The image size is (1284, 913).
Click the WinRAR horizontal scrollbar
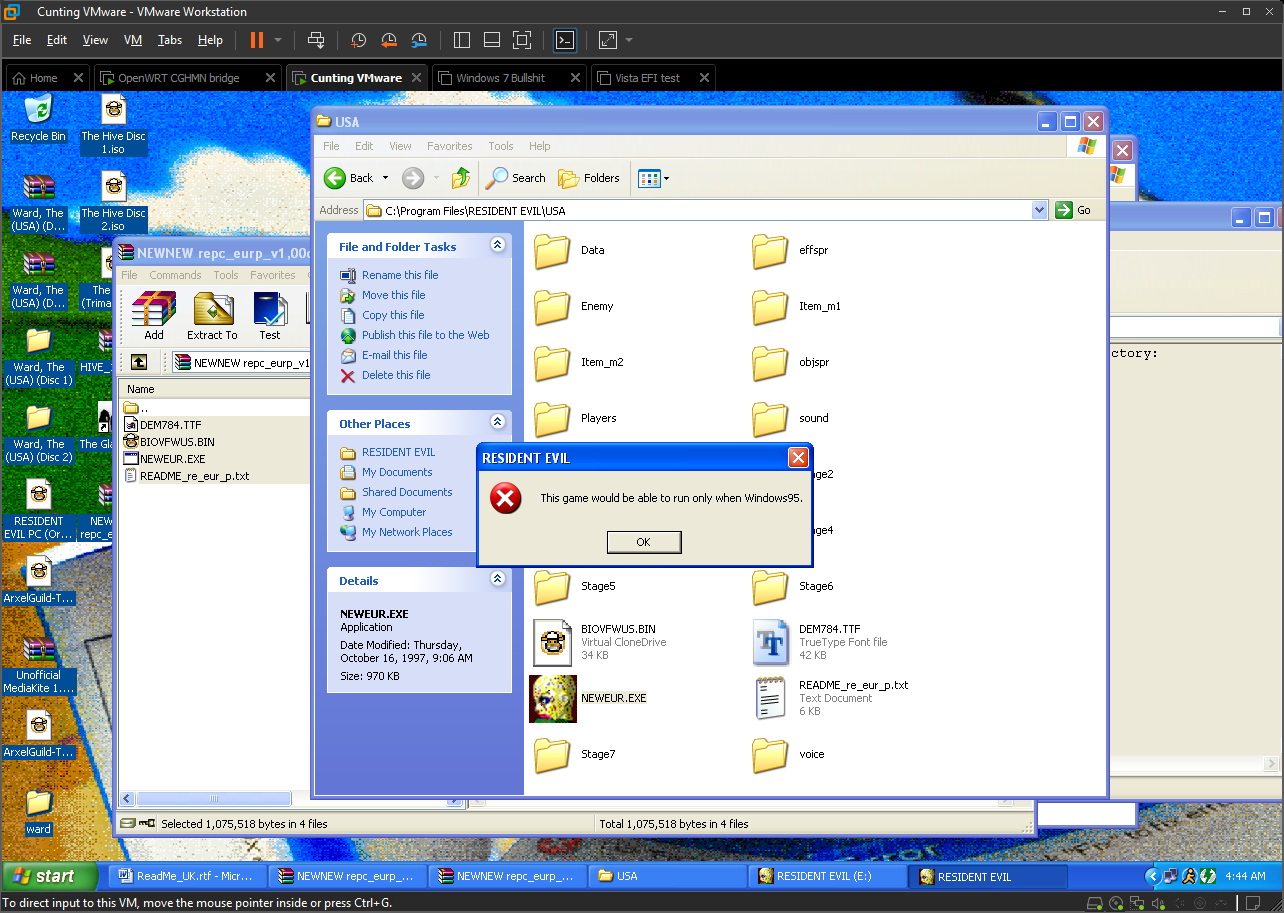point(216,799)
